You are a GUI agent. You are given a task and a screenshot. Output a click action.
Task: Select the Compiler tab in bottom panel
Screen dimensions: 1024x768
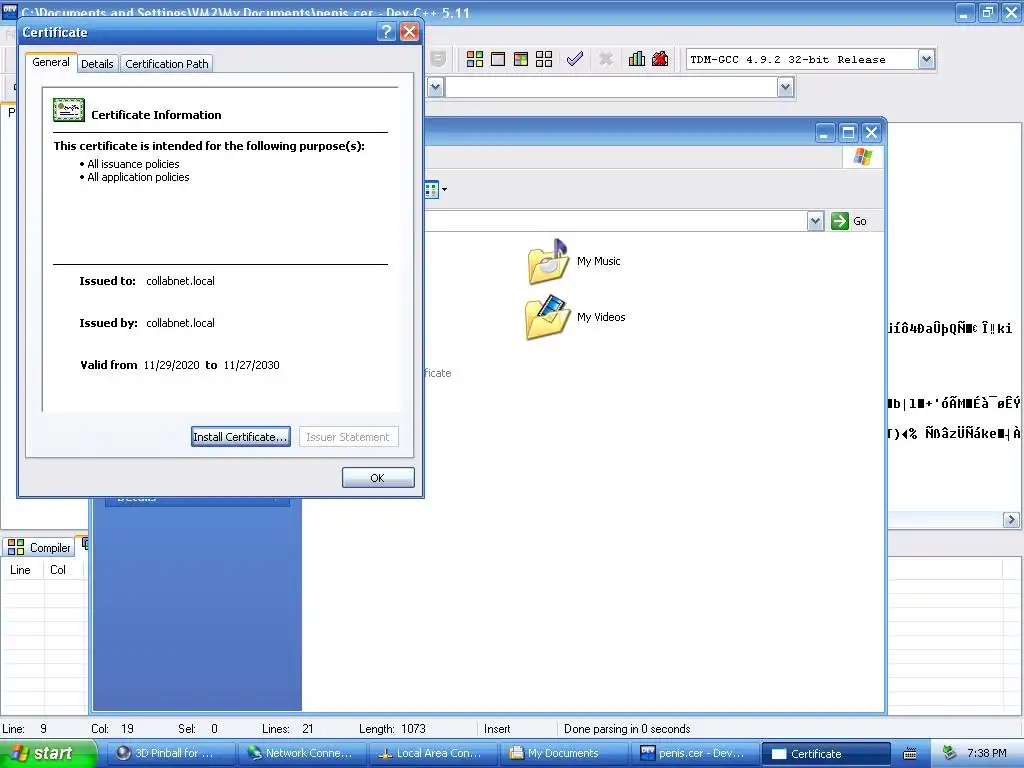(x=39, y=547)
